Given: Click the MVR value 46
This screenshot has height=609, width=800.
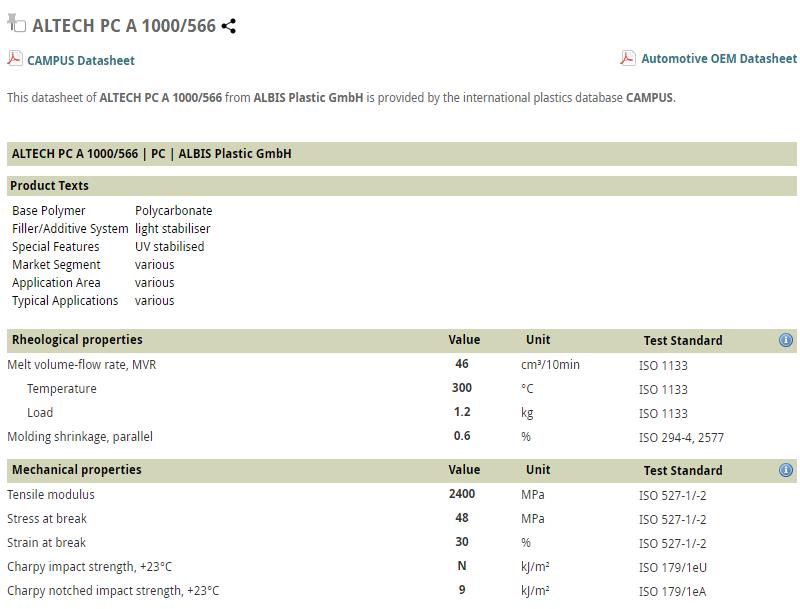Looking at the screenshot, I should click(x=462, y=364).
